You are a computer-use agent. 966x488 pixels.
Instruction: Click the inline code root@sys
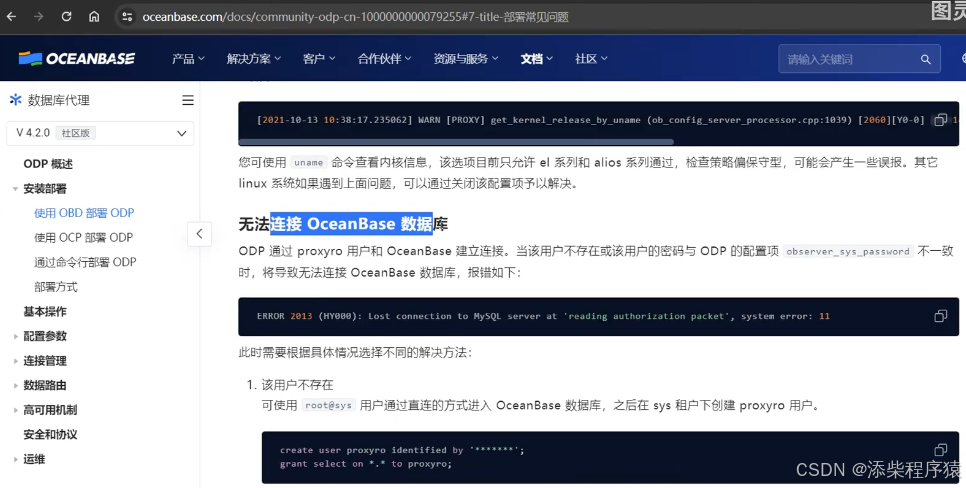click(x=328, y=405)
